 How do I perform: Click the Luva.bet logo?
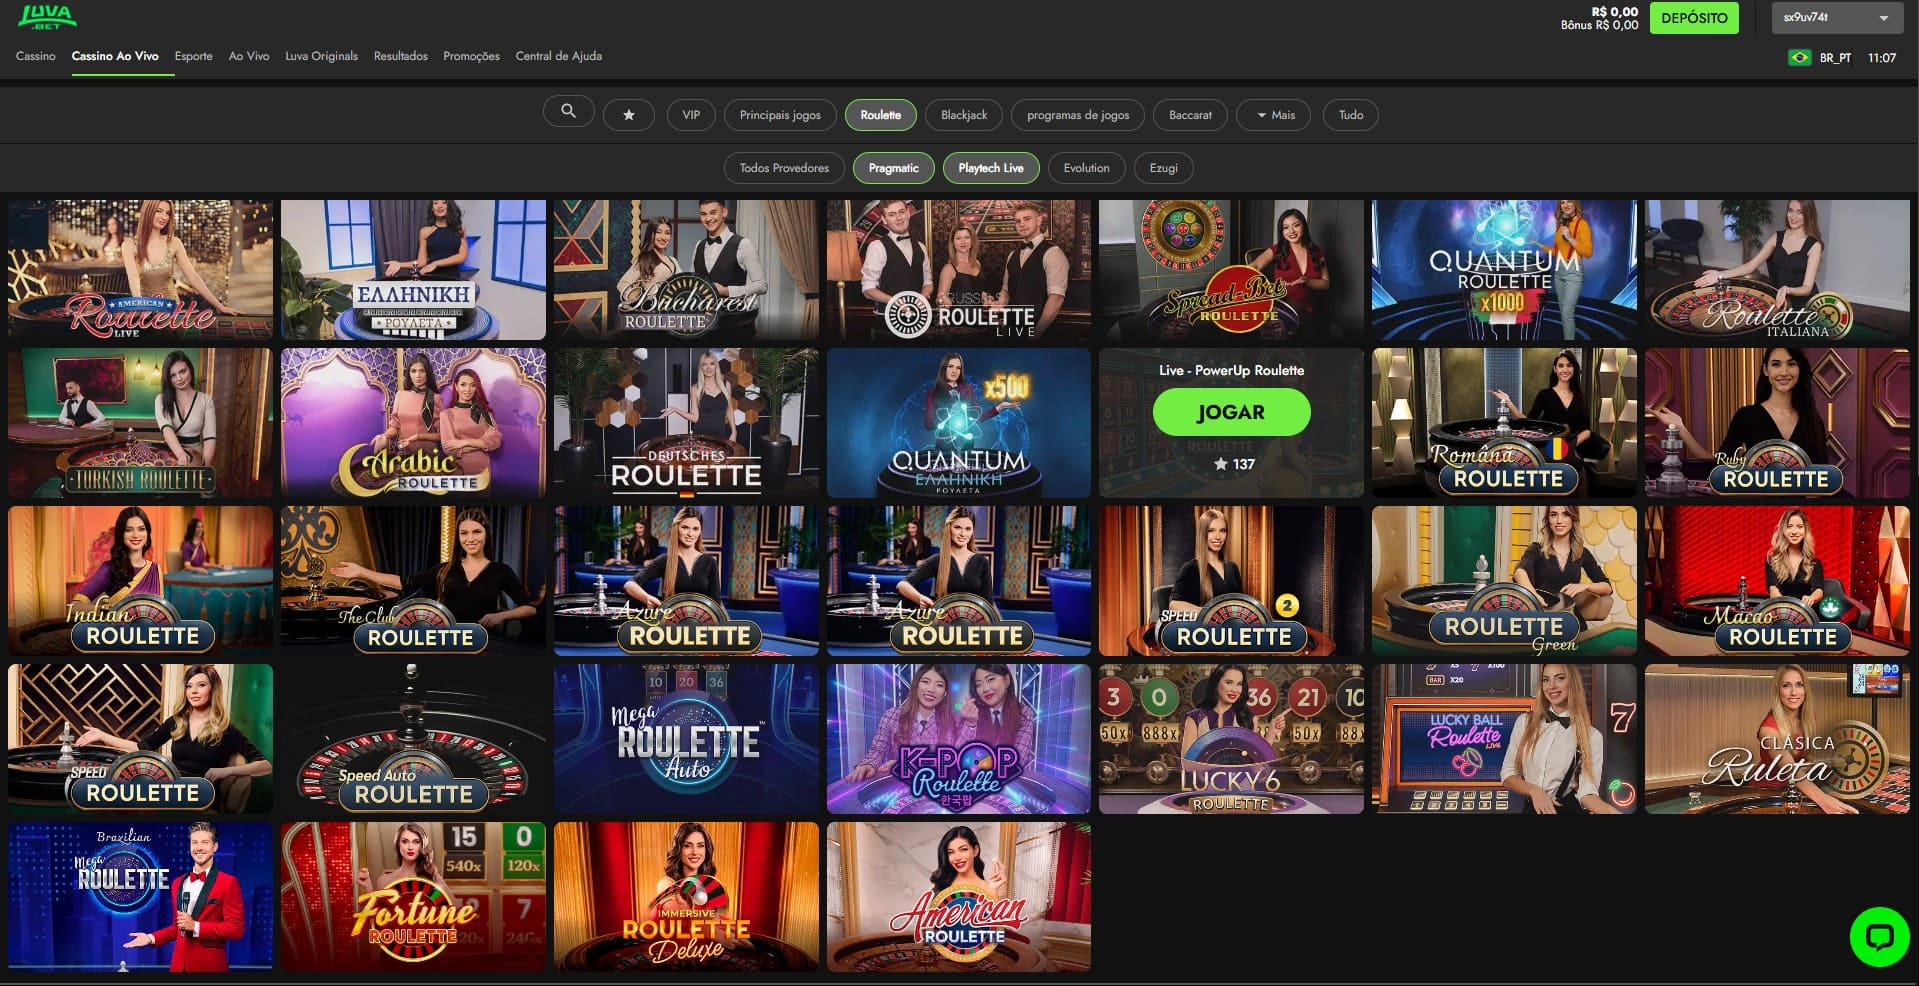47,17
